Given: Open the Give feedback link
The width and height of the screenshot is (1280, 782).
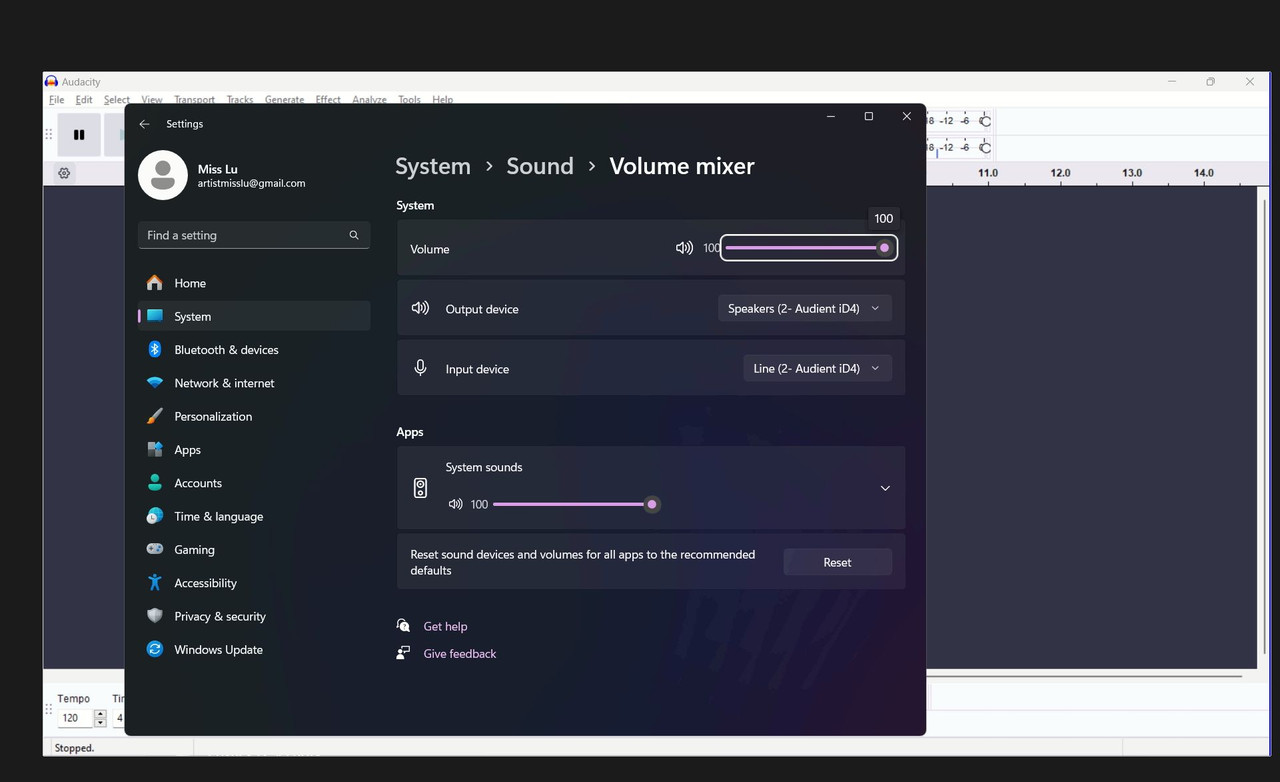Looking at the screenshot, I should coord(460,654).
